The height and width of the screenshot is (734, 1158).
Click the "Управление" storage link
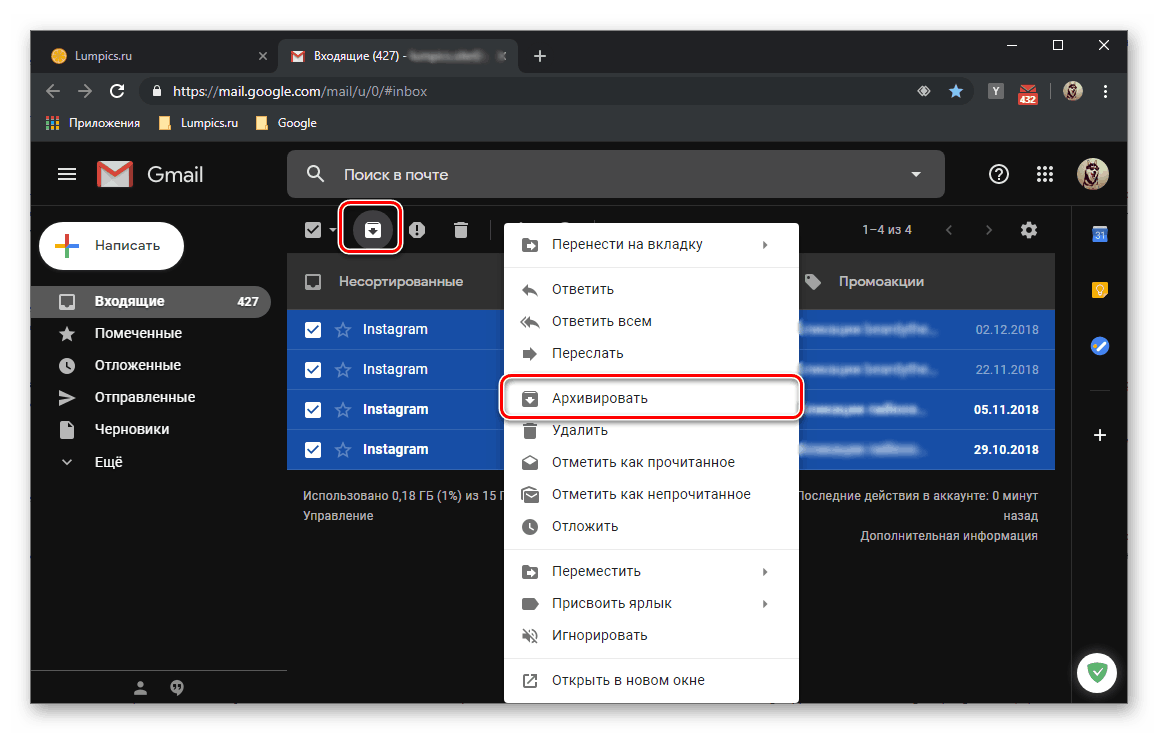pyautogui.click(x=338, y=516)
